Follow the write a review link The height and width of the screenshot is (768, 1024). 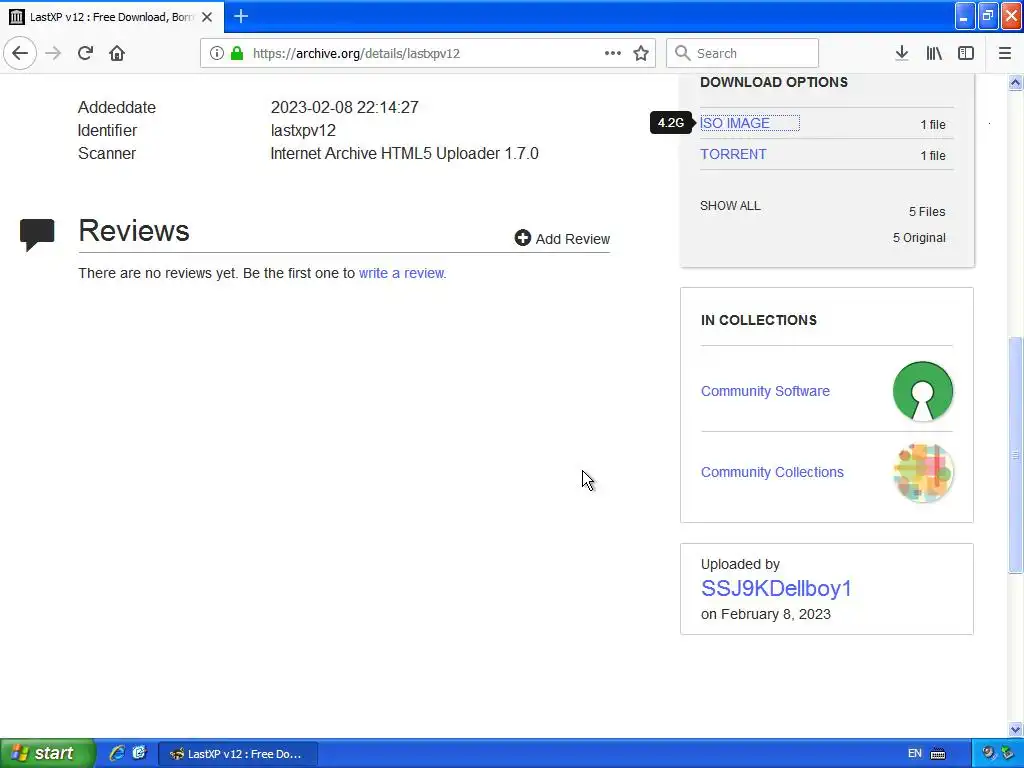(402, 273)
